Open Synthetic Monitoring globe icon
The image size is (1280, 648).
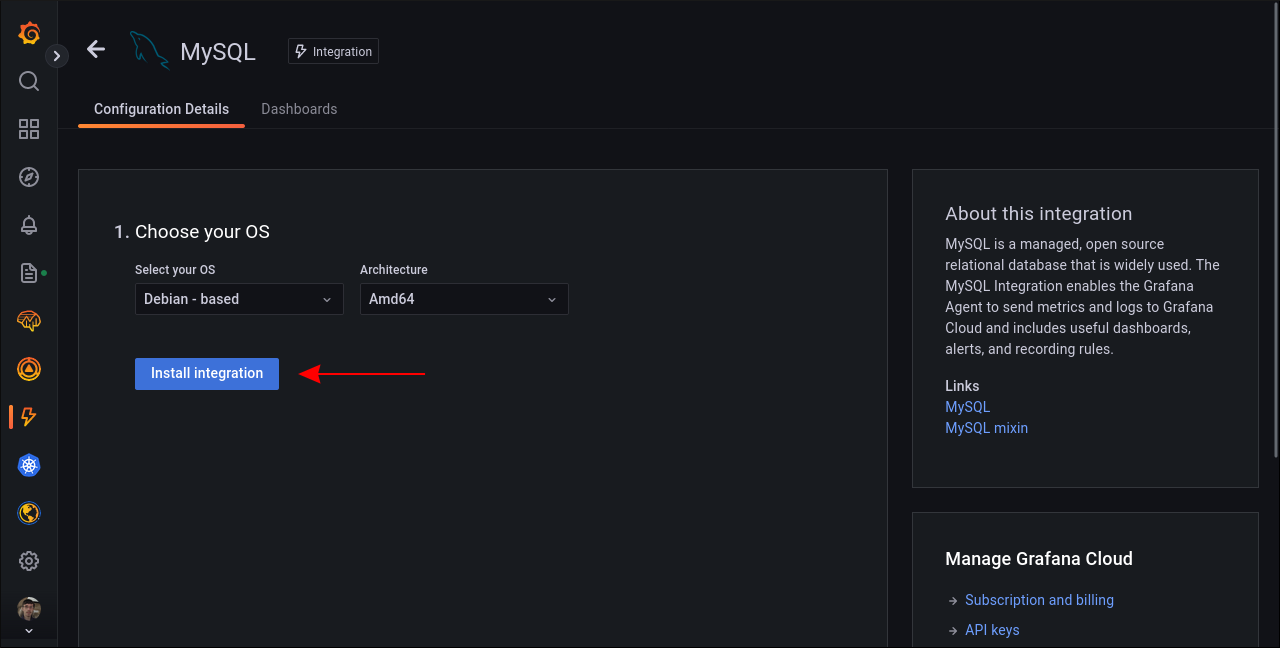tap(28, 513)
